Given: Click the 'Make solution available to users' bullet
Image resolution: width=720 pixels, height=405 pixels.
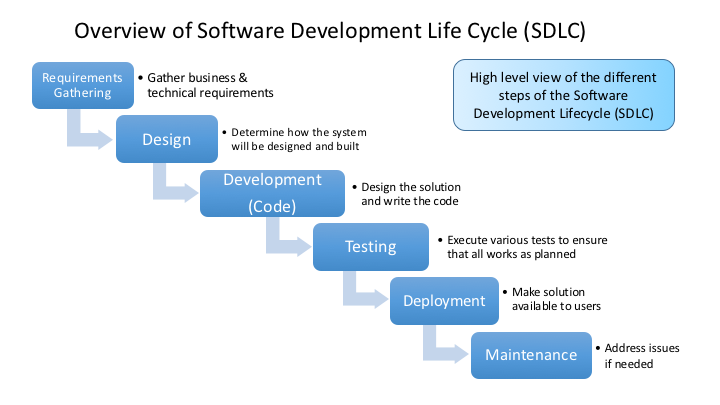Looking at the screenshot, I should click(x=561, y=298).
